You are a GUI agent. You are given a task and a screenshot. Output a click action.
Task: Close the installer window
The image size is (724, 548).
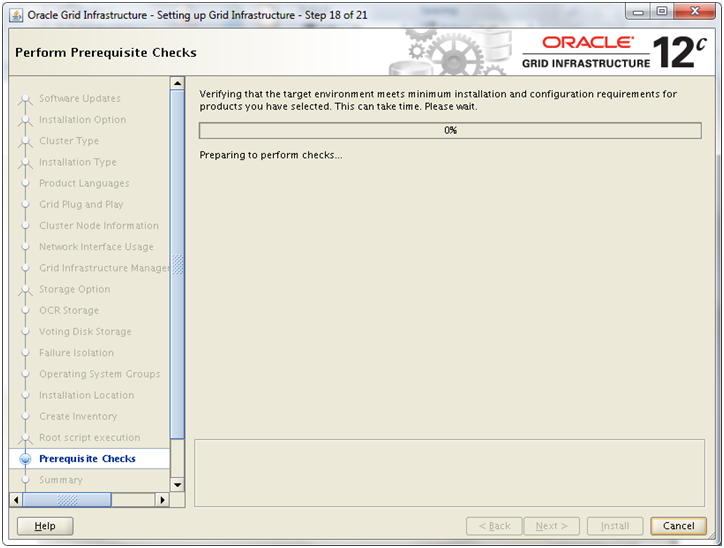(x=694, y=12)
